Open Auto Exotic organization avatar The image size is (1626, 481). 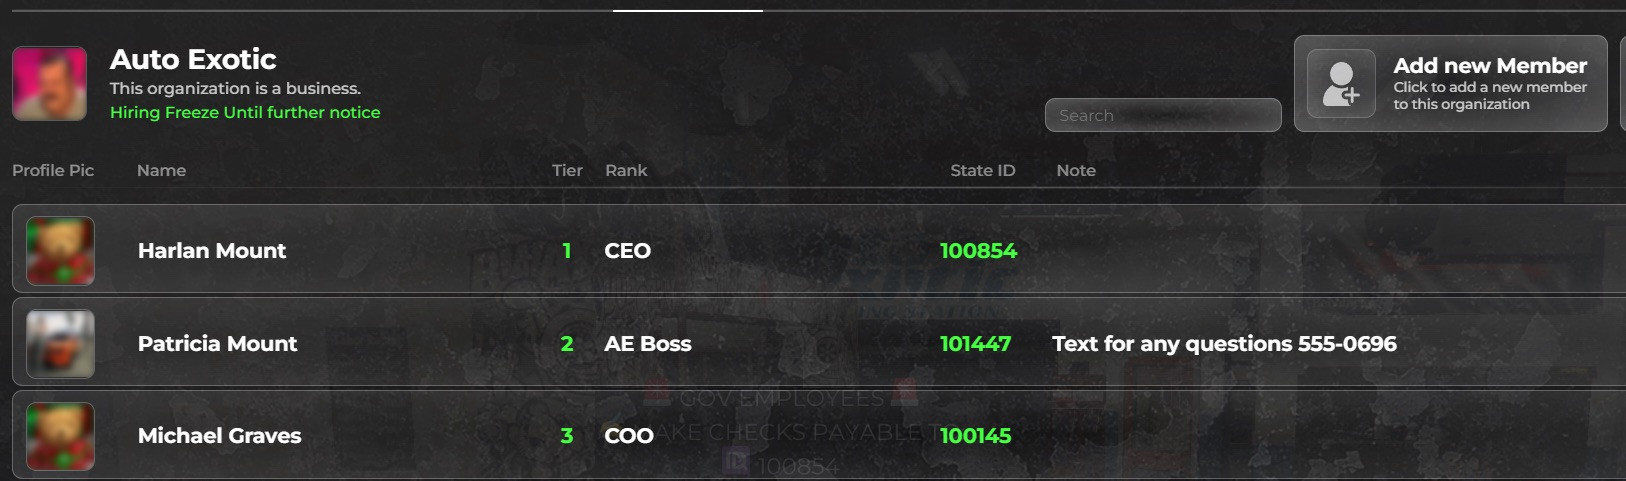(x=49, y=83)
